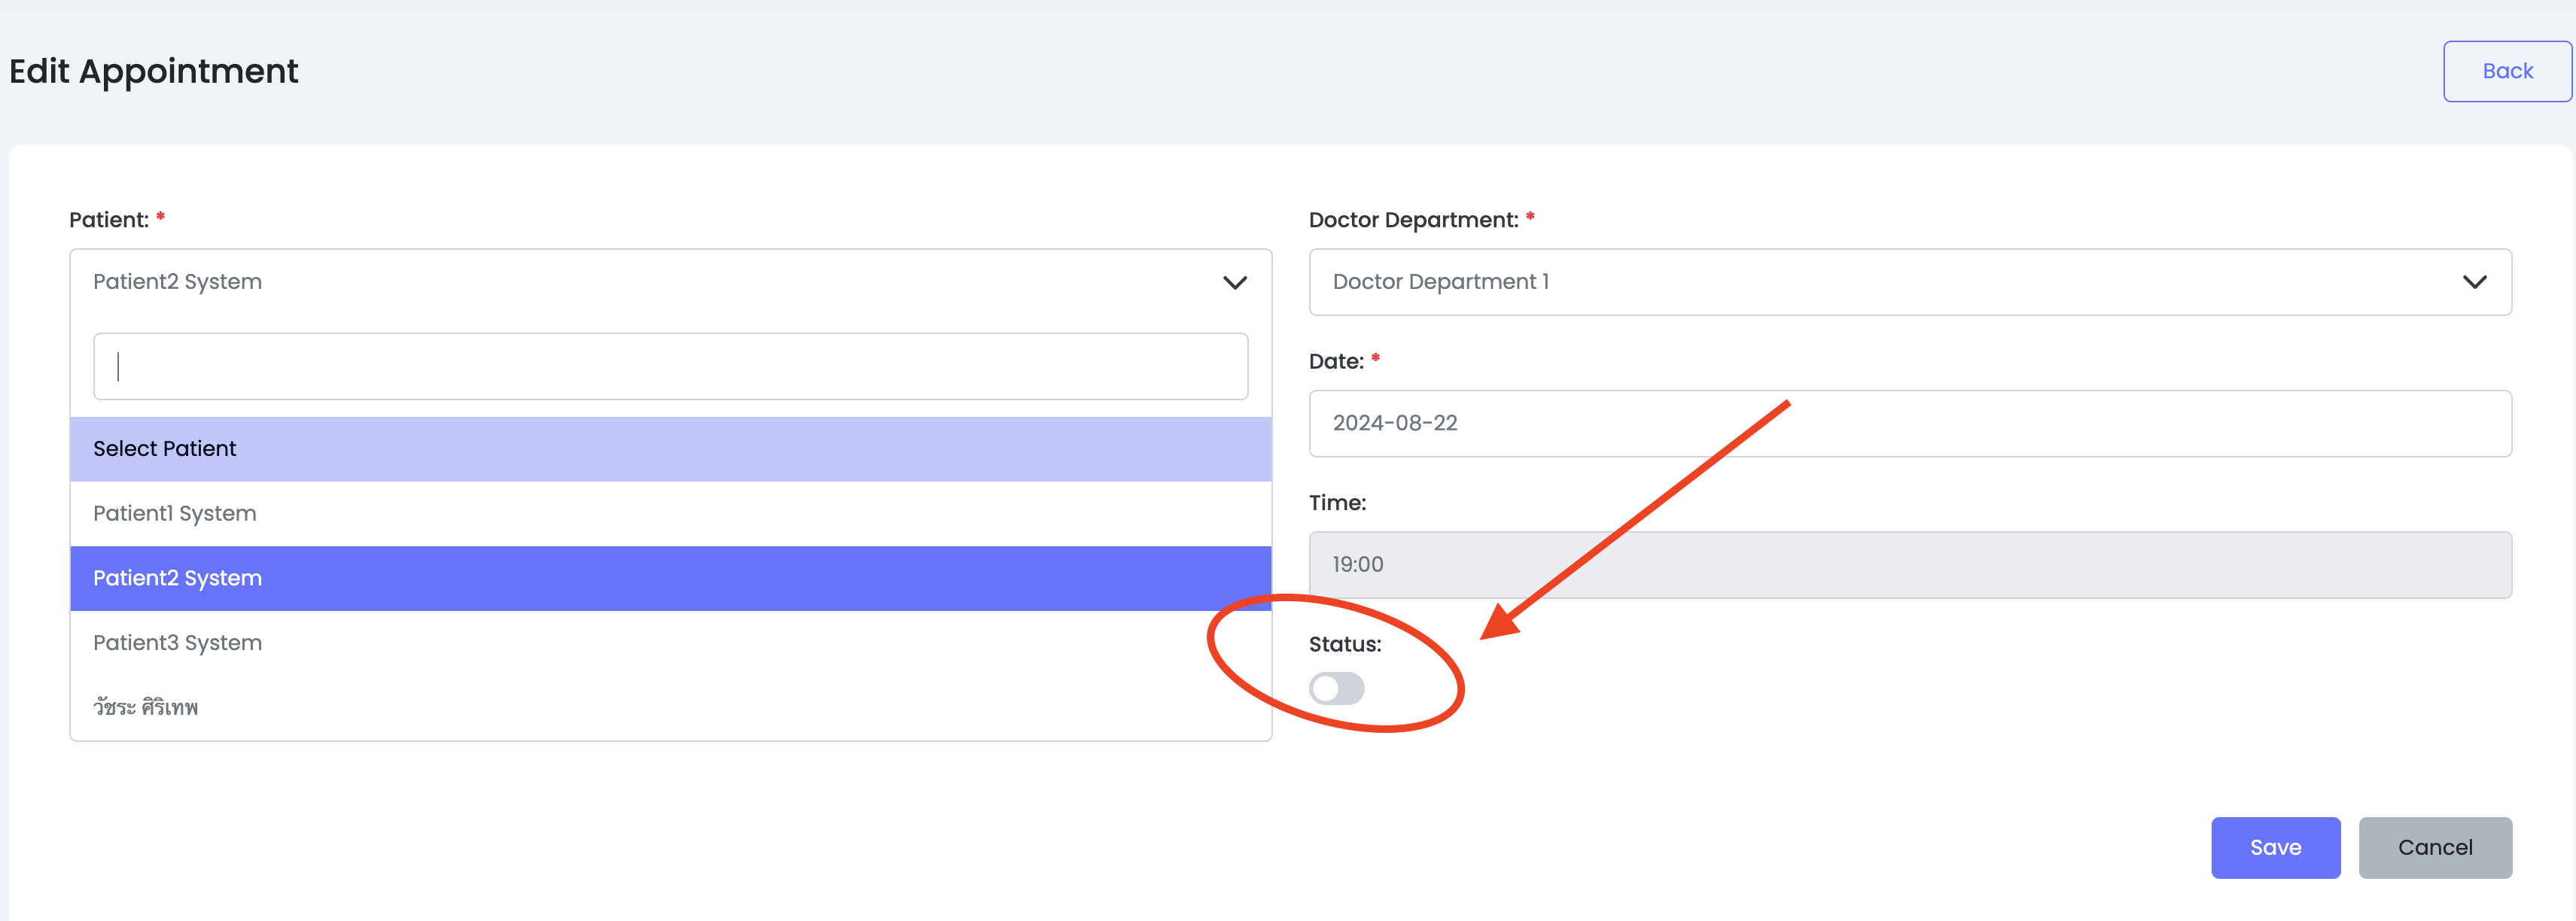Select Patient3 System from the list
Viewport: 2576px width, 921px height.
pos(670,643)
